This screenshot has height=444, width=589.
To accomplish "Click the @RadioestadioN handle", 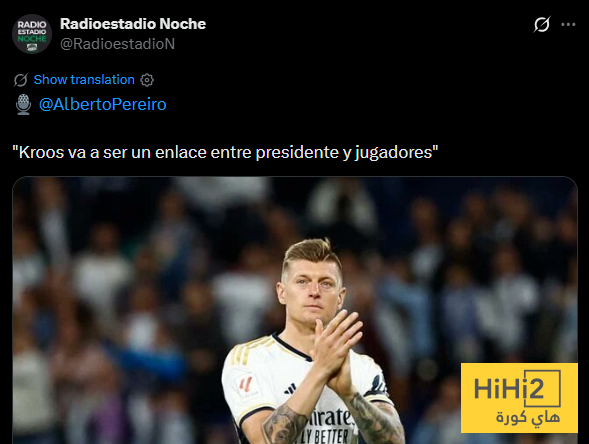I will point(118,44).
